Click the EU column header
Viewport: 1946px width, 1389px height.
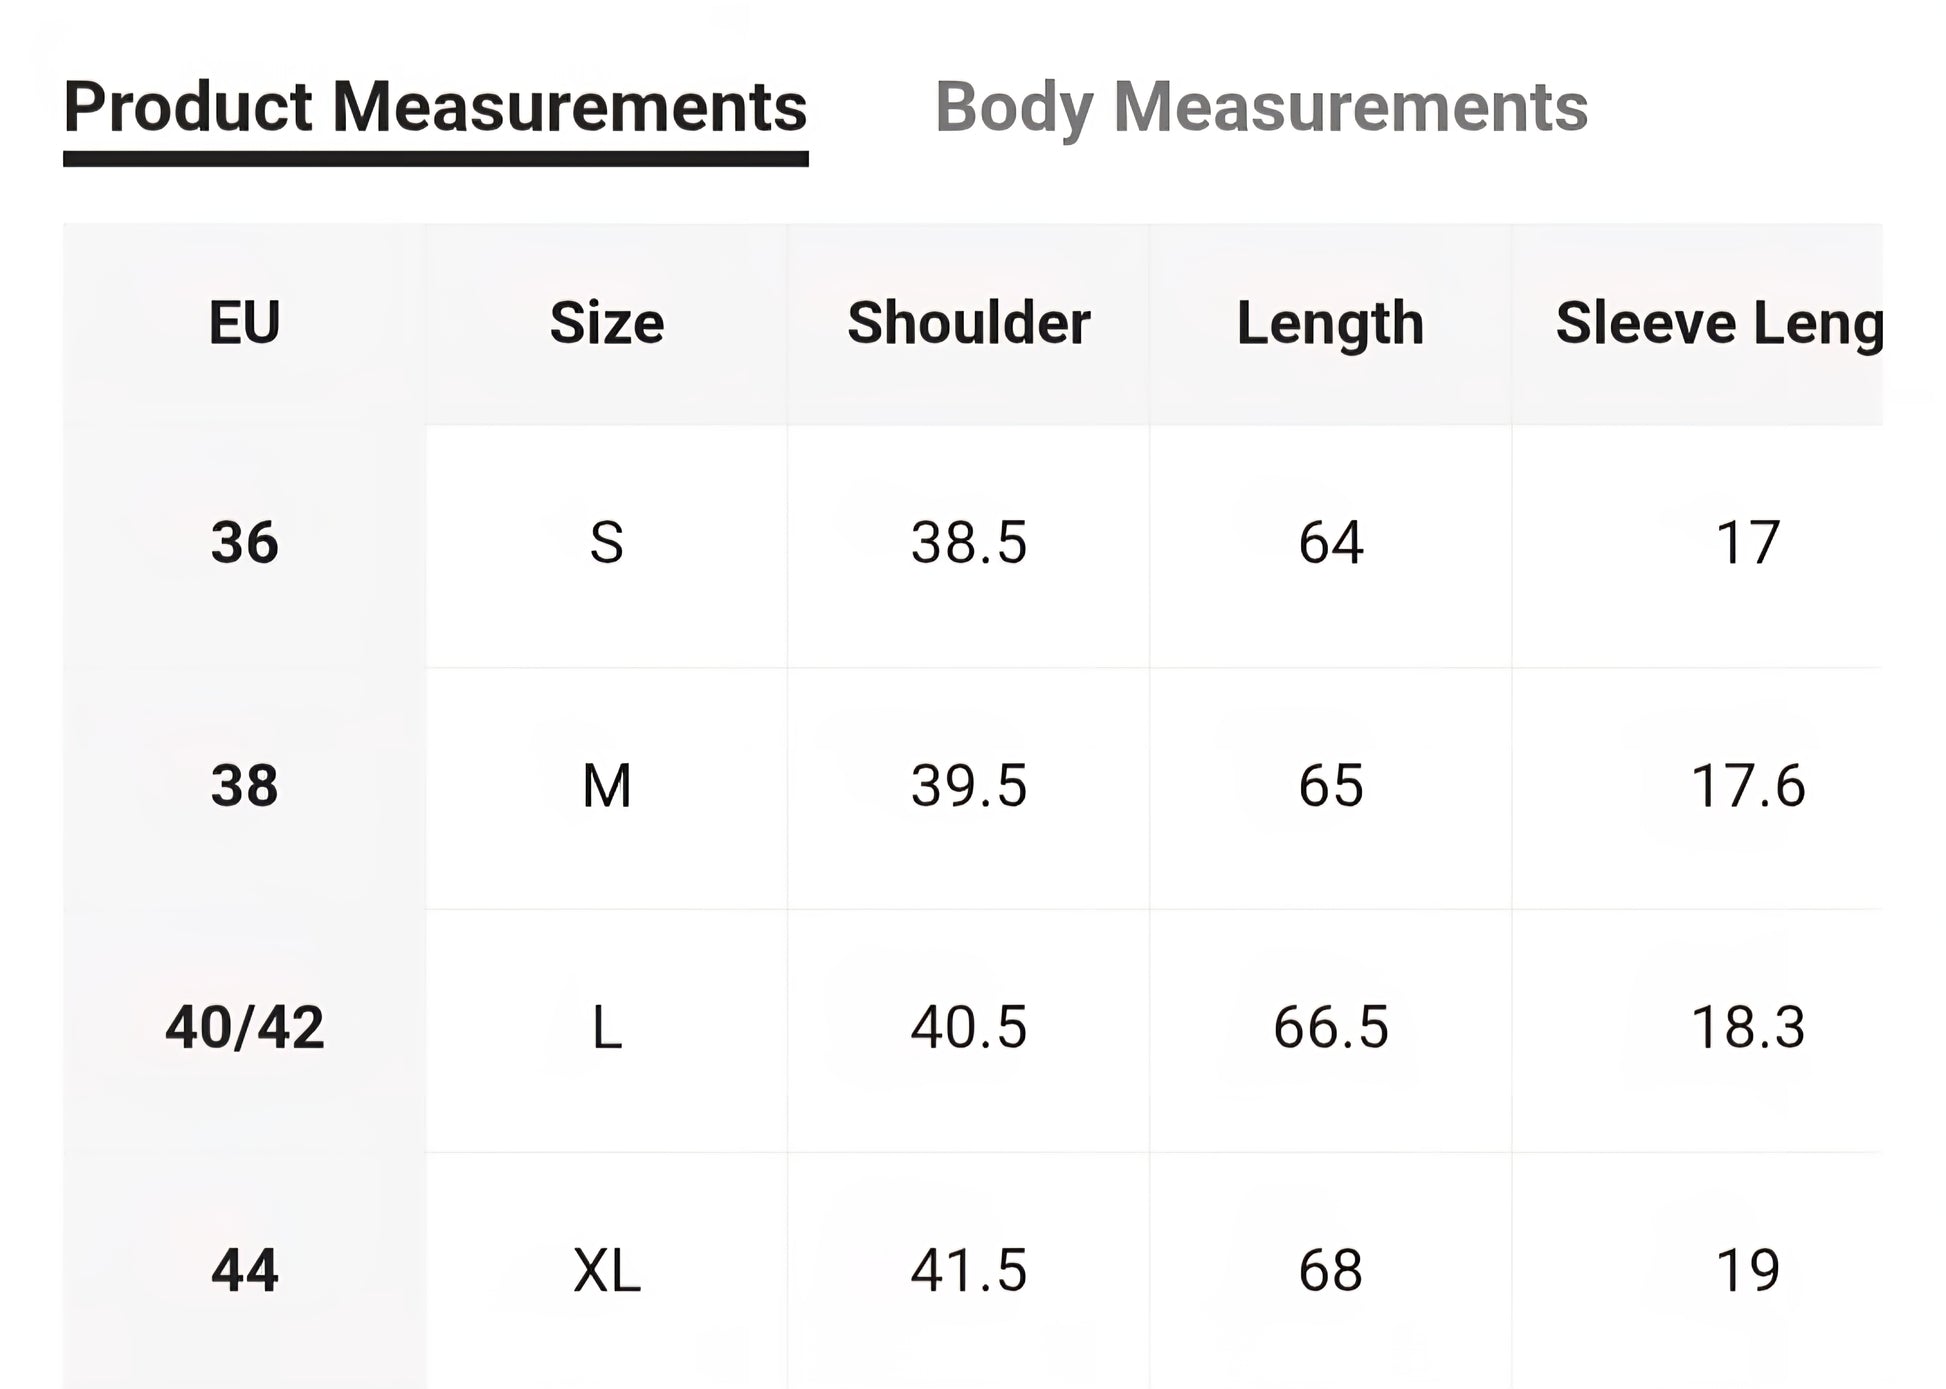pyautogui.click(x=244, y=323)
